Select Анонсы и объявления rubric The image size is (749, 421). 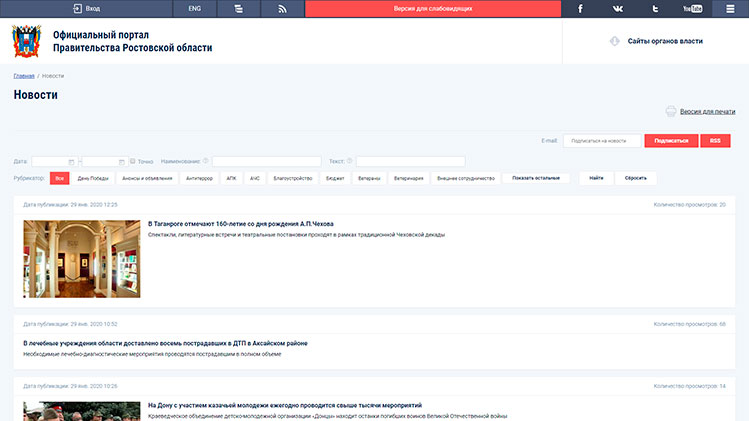(x=147, y=178)
